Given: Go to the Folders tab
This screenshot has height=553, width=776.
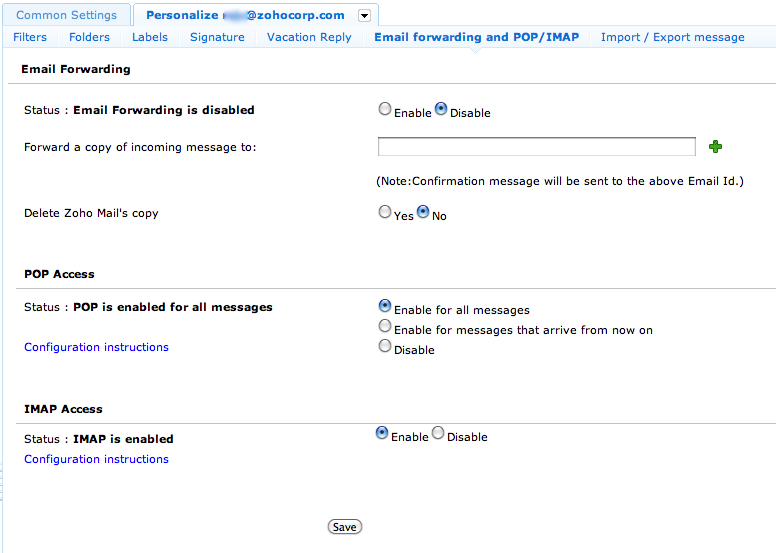Looking at the screenshot, I should [90, 37].
